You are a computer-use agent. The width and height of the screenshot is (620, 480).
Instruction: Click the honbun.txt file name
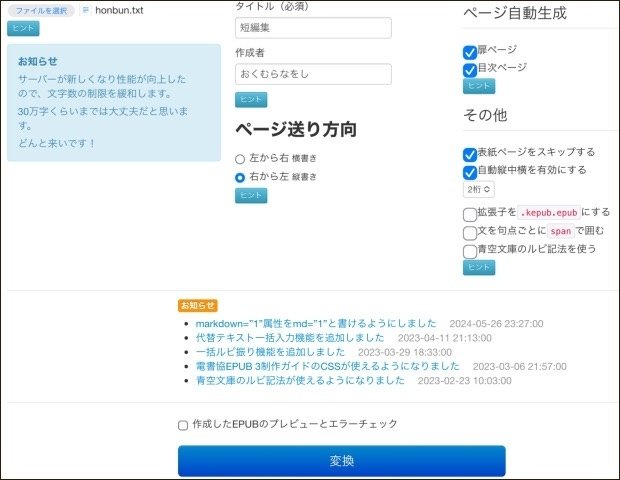(x=119, y=10)
